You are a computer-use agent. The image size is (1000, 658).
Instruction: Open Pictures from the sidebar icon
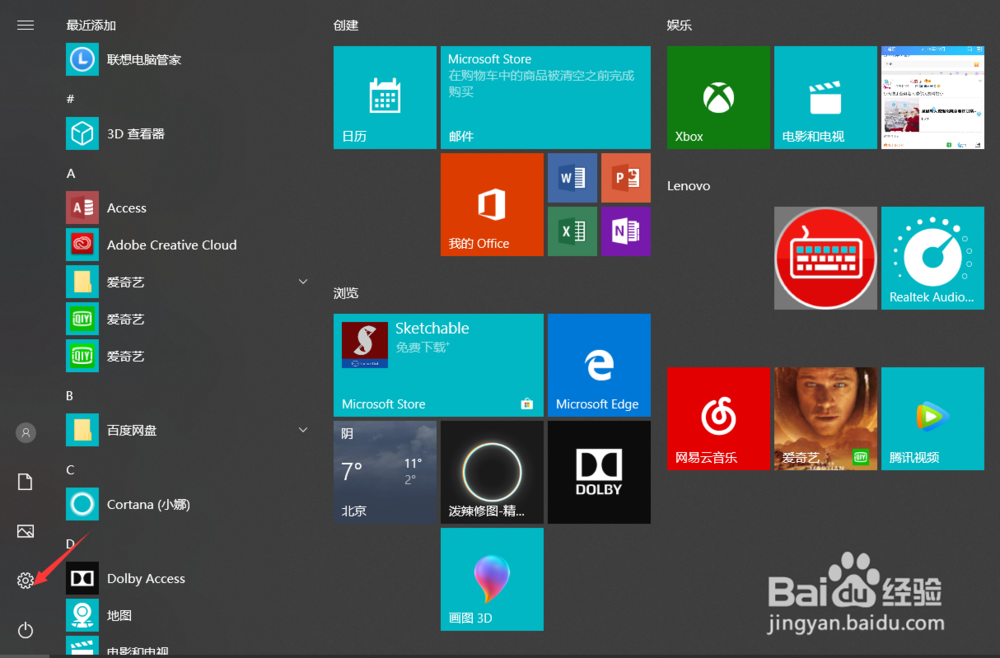[x=26, y=531]
